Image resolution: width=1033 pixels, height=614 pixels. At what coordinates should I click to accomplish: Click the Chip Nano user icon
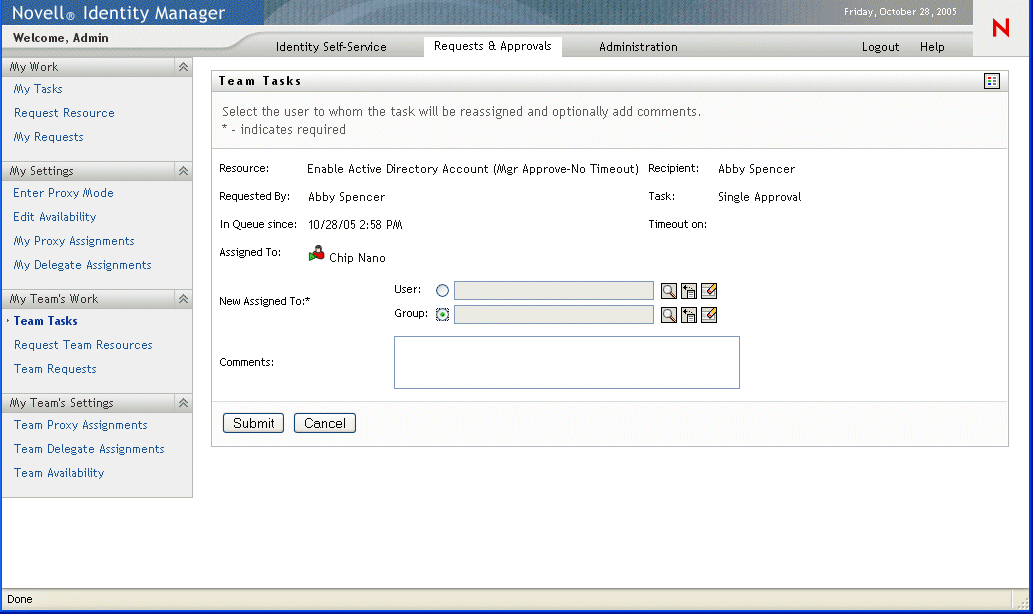coord(316,254)
